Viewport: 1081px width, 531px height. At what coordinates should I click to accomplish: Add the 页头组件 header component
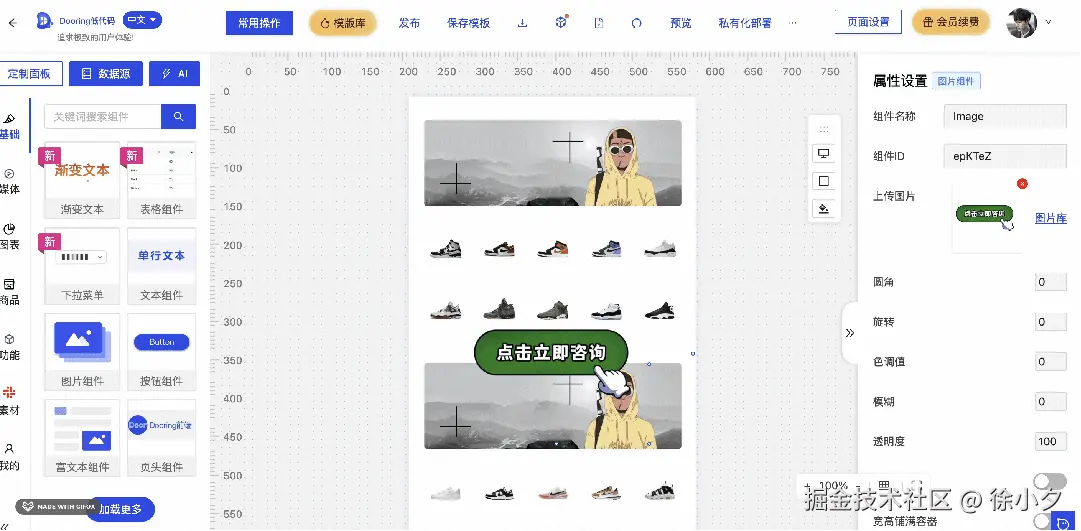[161, 438]
